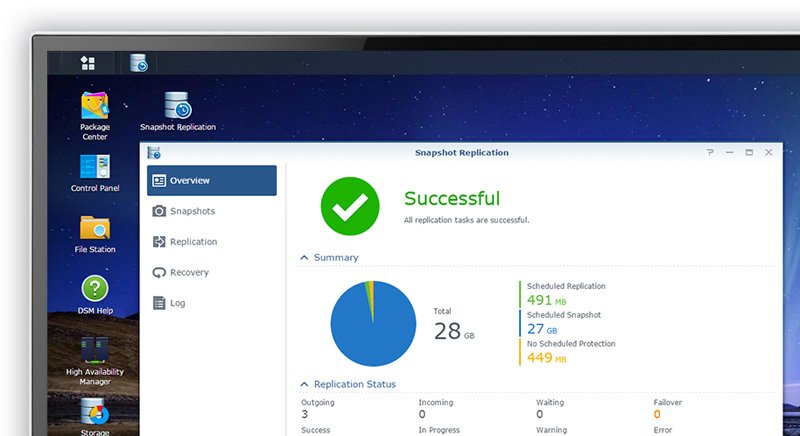Close the Snapshot Replication window

[x=768, y=152]
